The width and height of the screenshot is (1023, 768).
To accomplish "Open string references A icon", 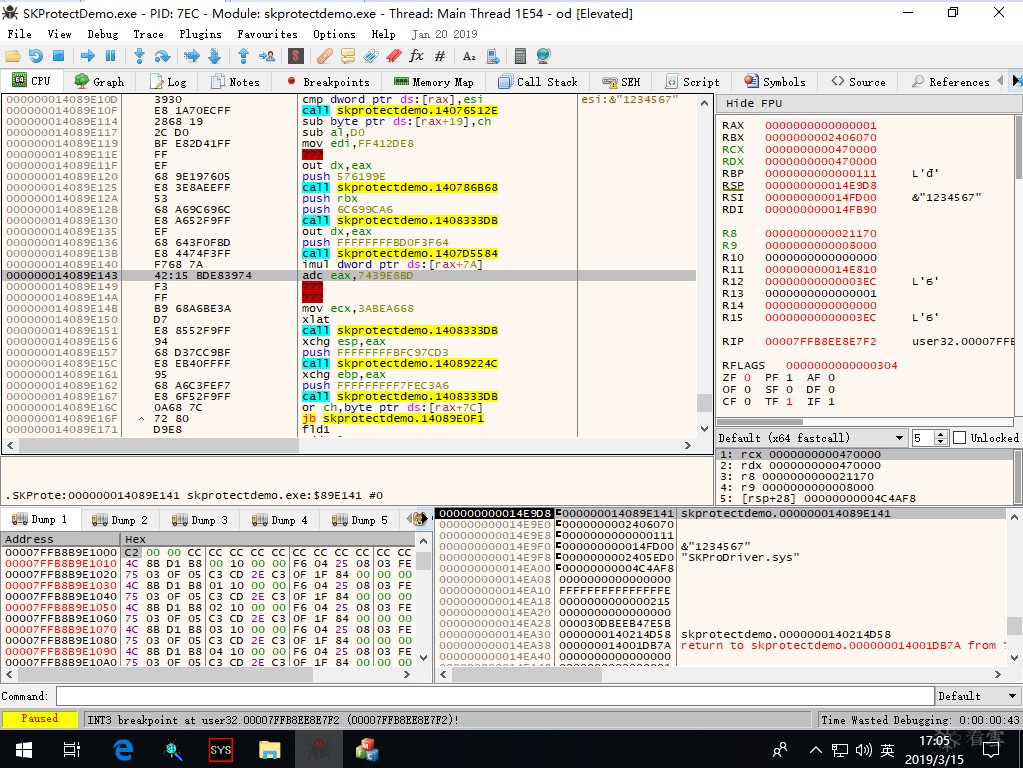I will pos(469,57).
